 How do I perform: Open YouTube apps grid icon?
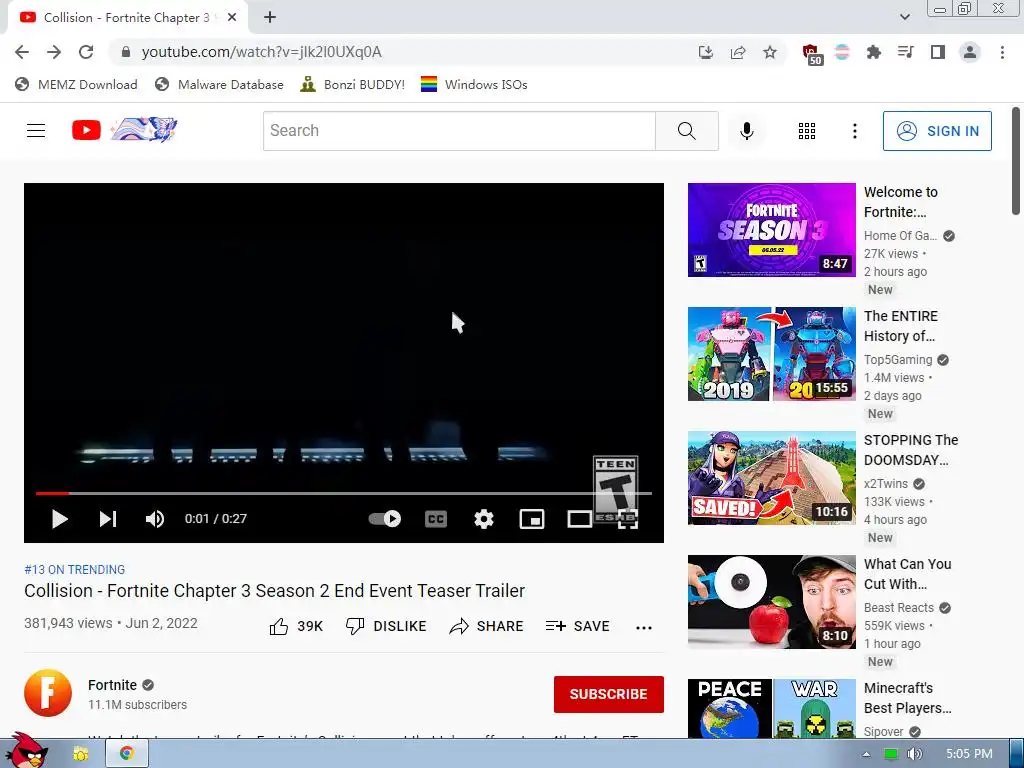(807, 131)
